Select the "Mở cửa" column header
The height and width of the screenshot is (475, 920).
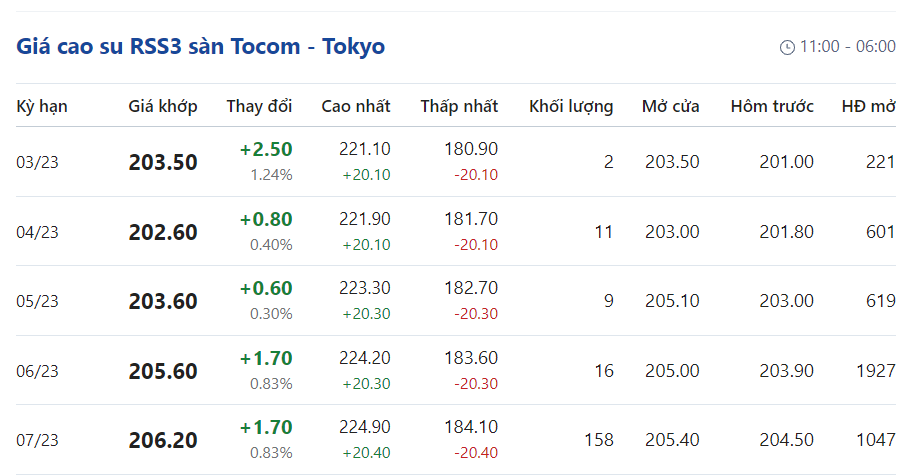671,106
